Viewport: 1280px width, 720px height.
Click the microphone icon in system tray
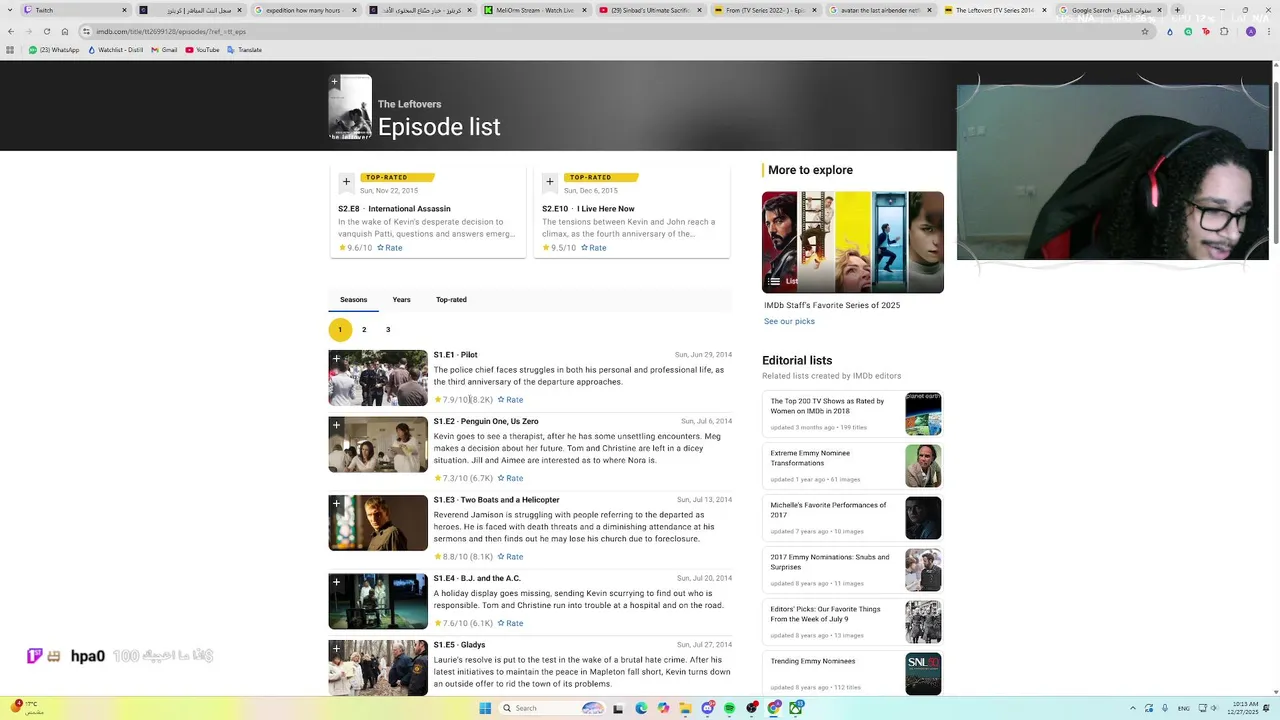pos(1165,708)
